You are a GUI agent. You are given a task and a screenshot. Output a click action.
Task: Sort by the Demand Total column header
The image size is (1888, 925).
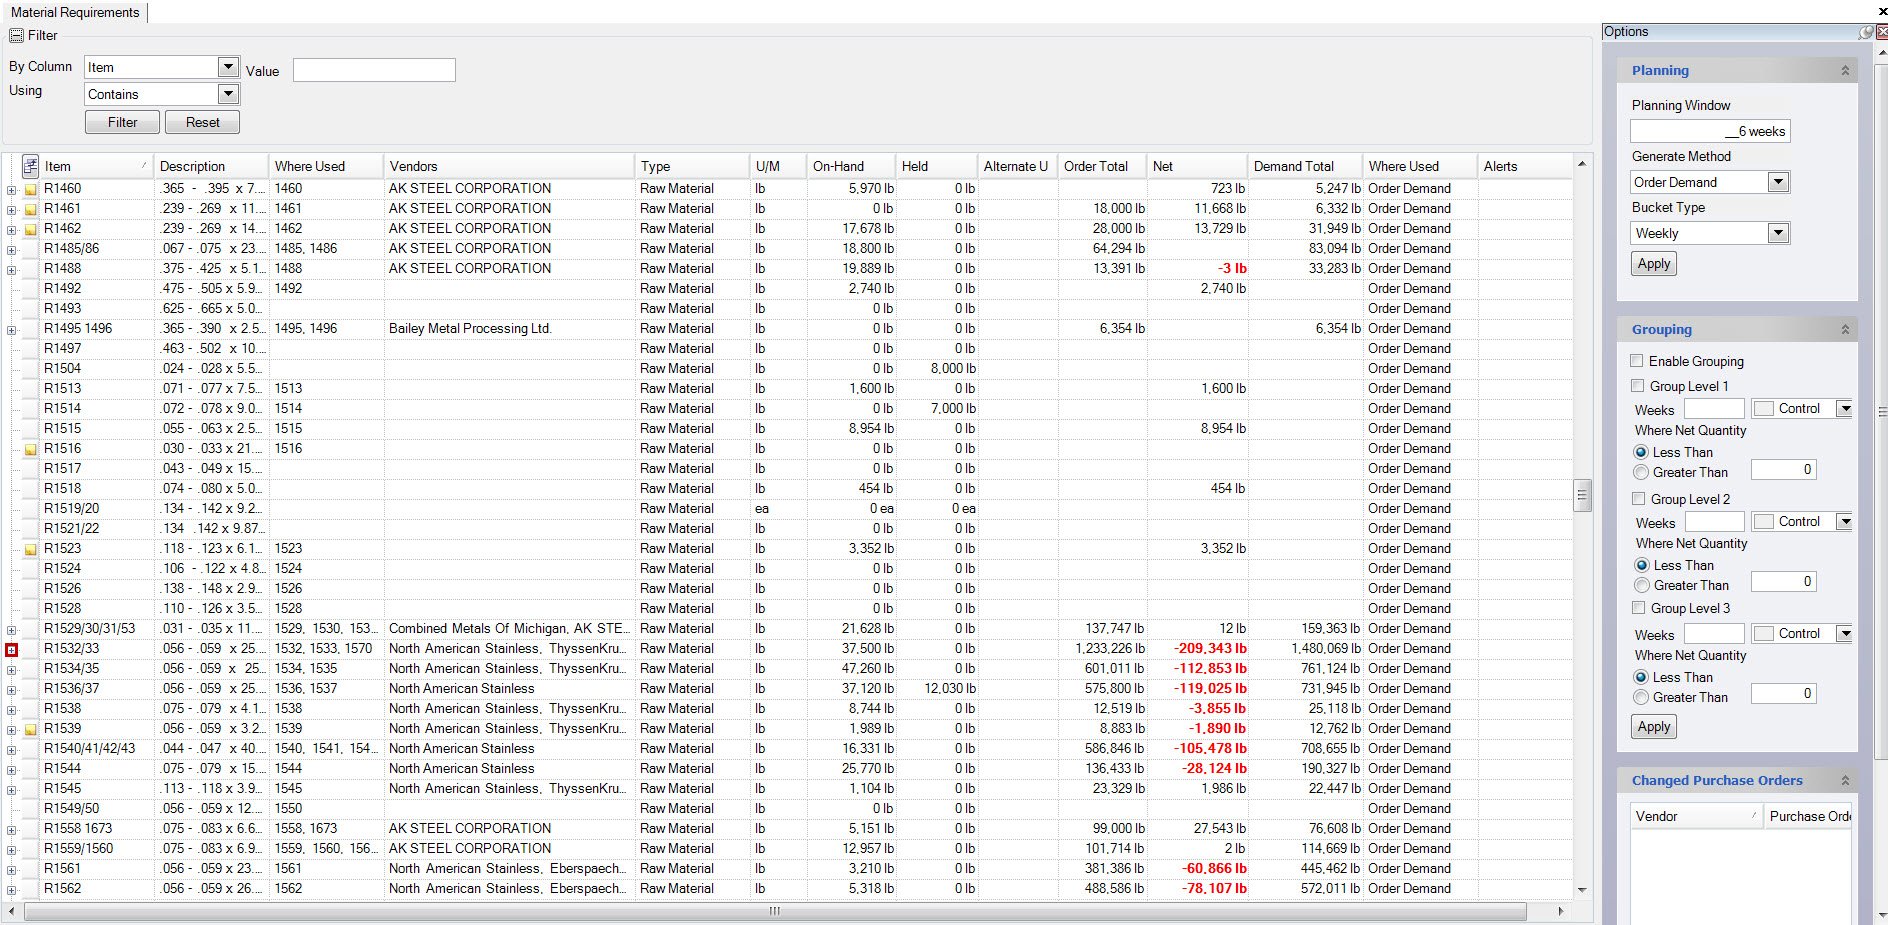pos(1304,166)
